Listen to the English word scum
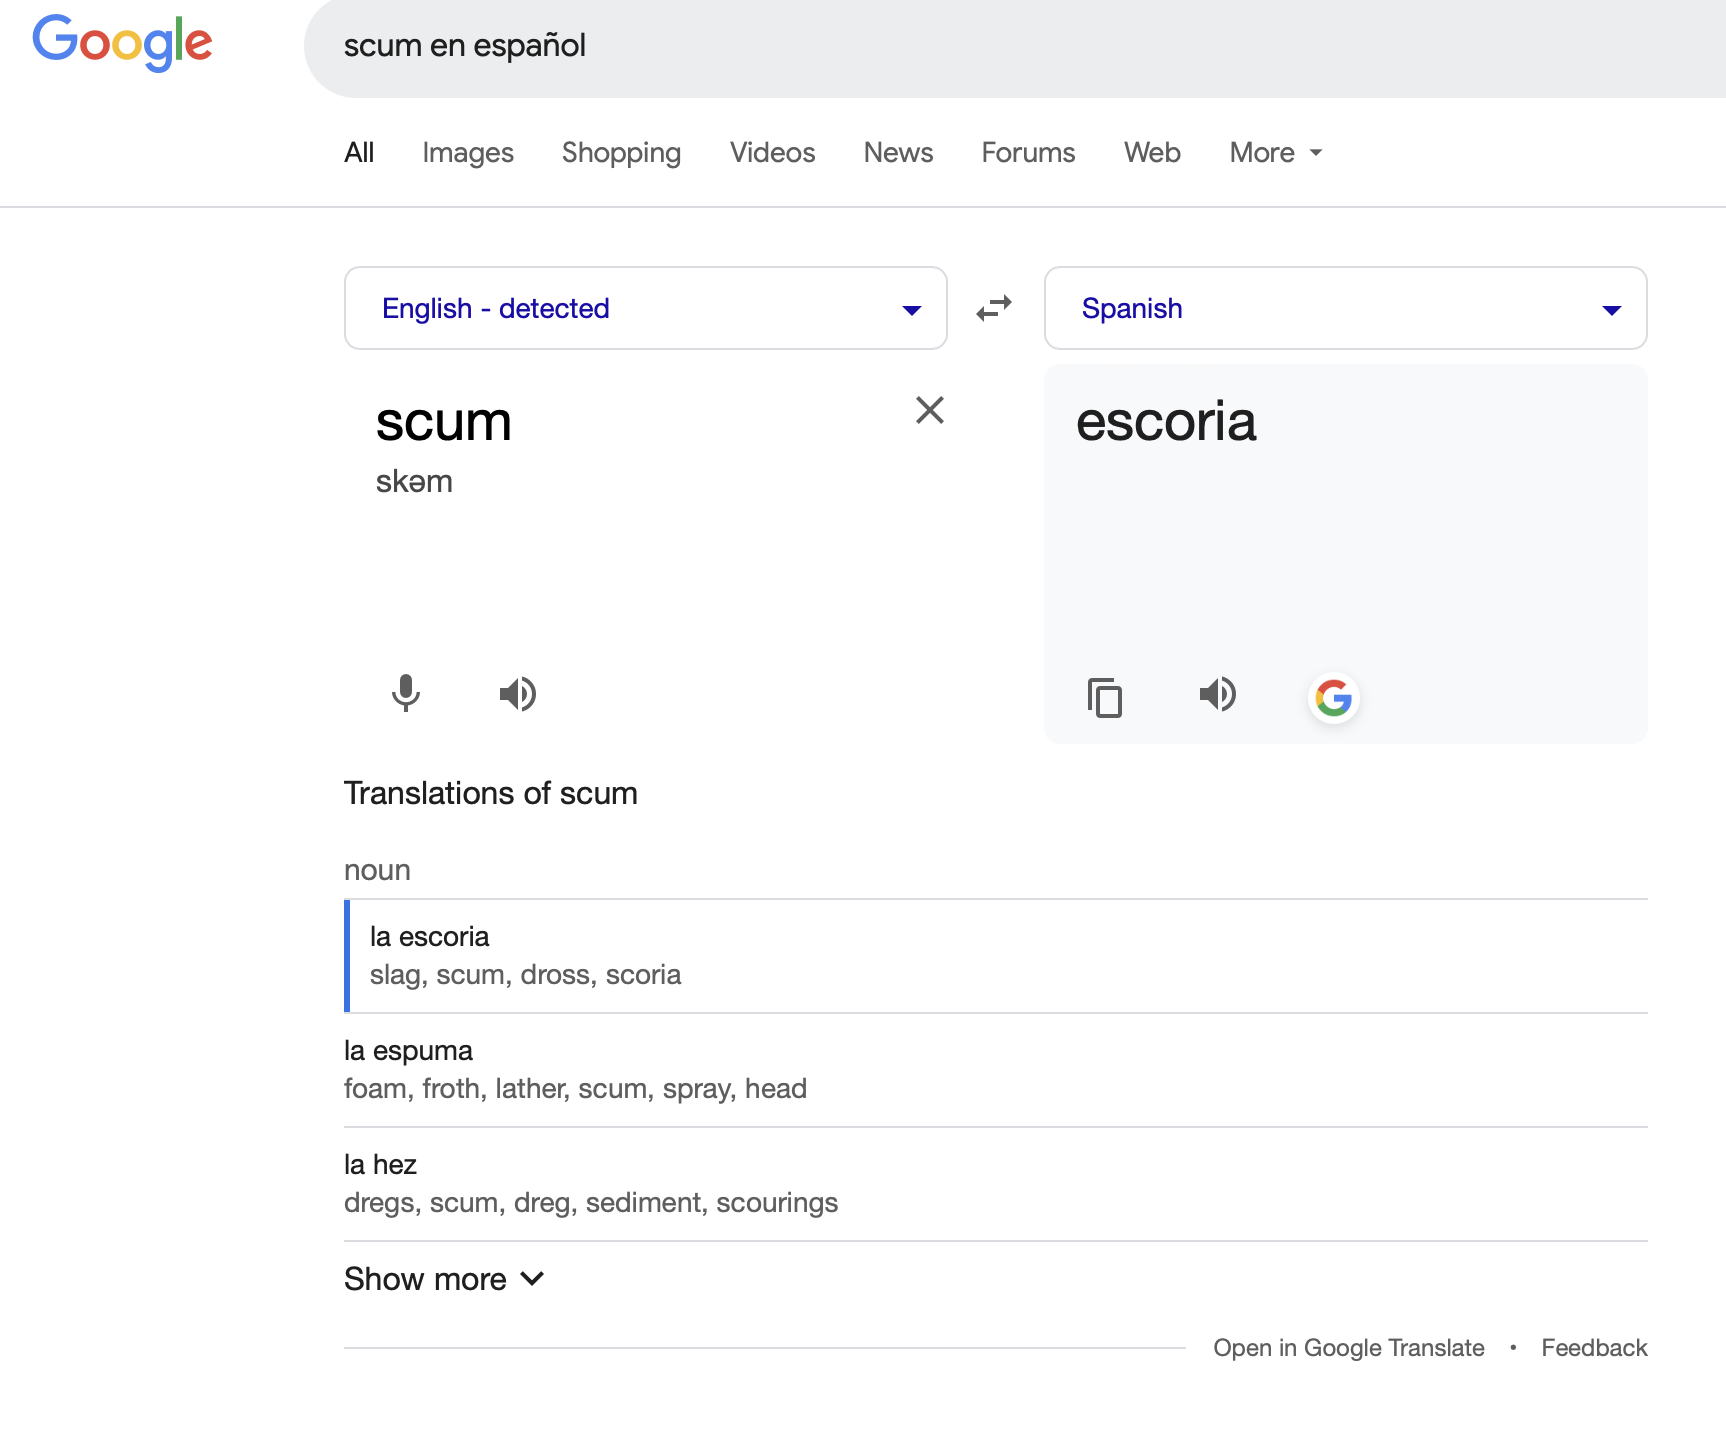This screenshot has height=1430, width=1726. tap(518, 693)
